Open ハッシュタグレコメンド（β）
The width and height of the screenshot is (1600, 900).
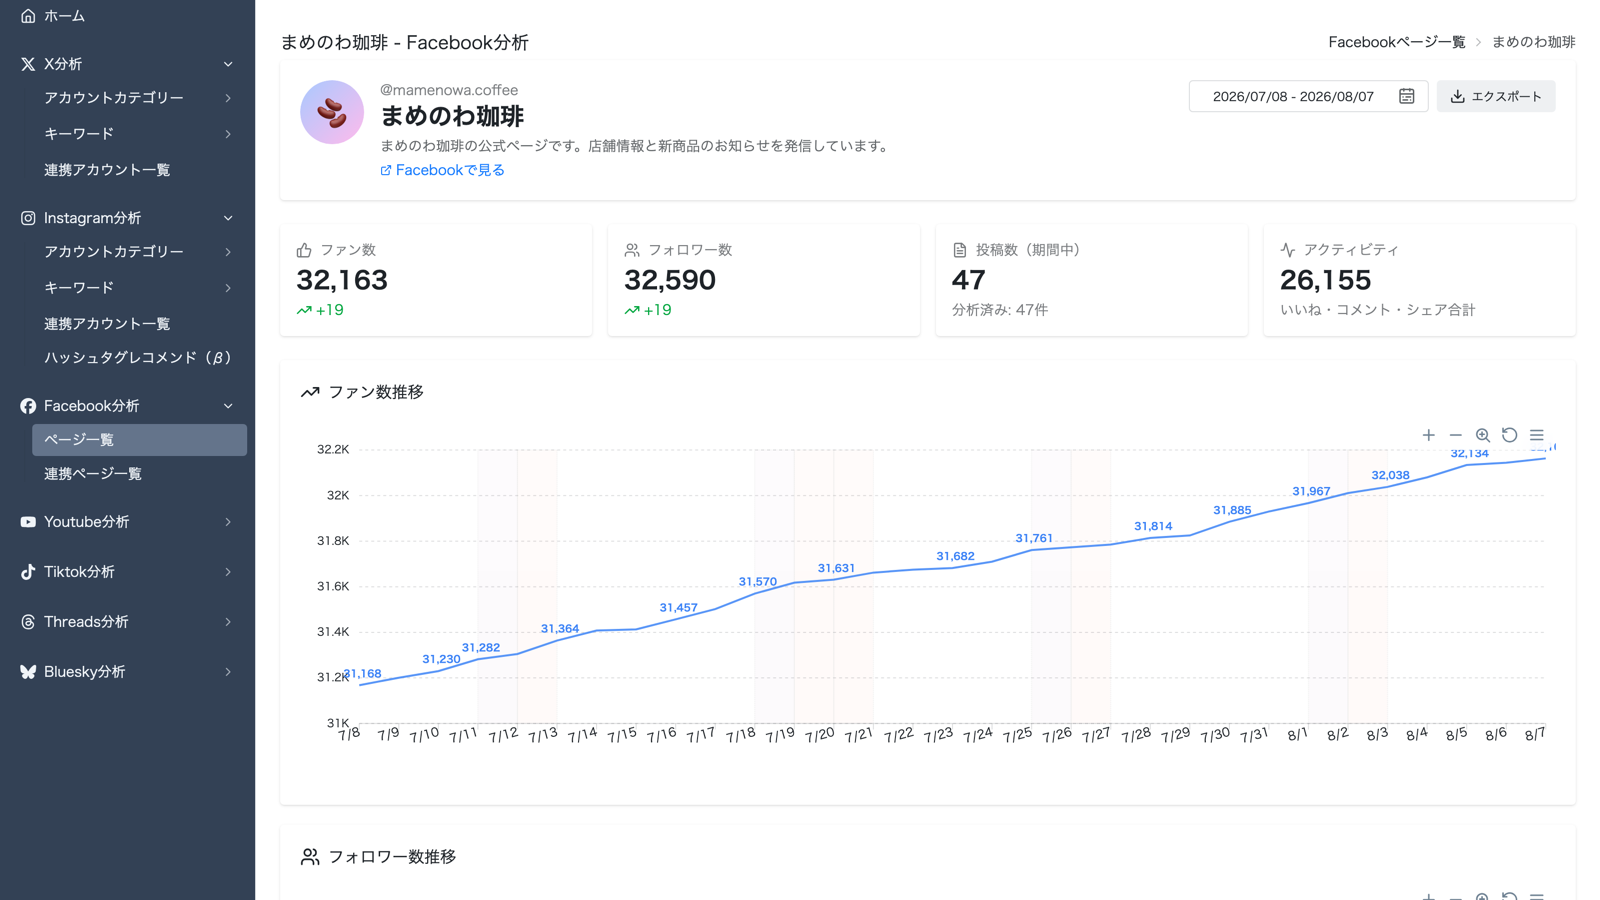click(x=139, y=358)
